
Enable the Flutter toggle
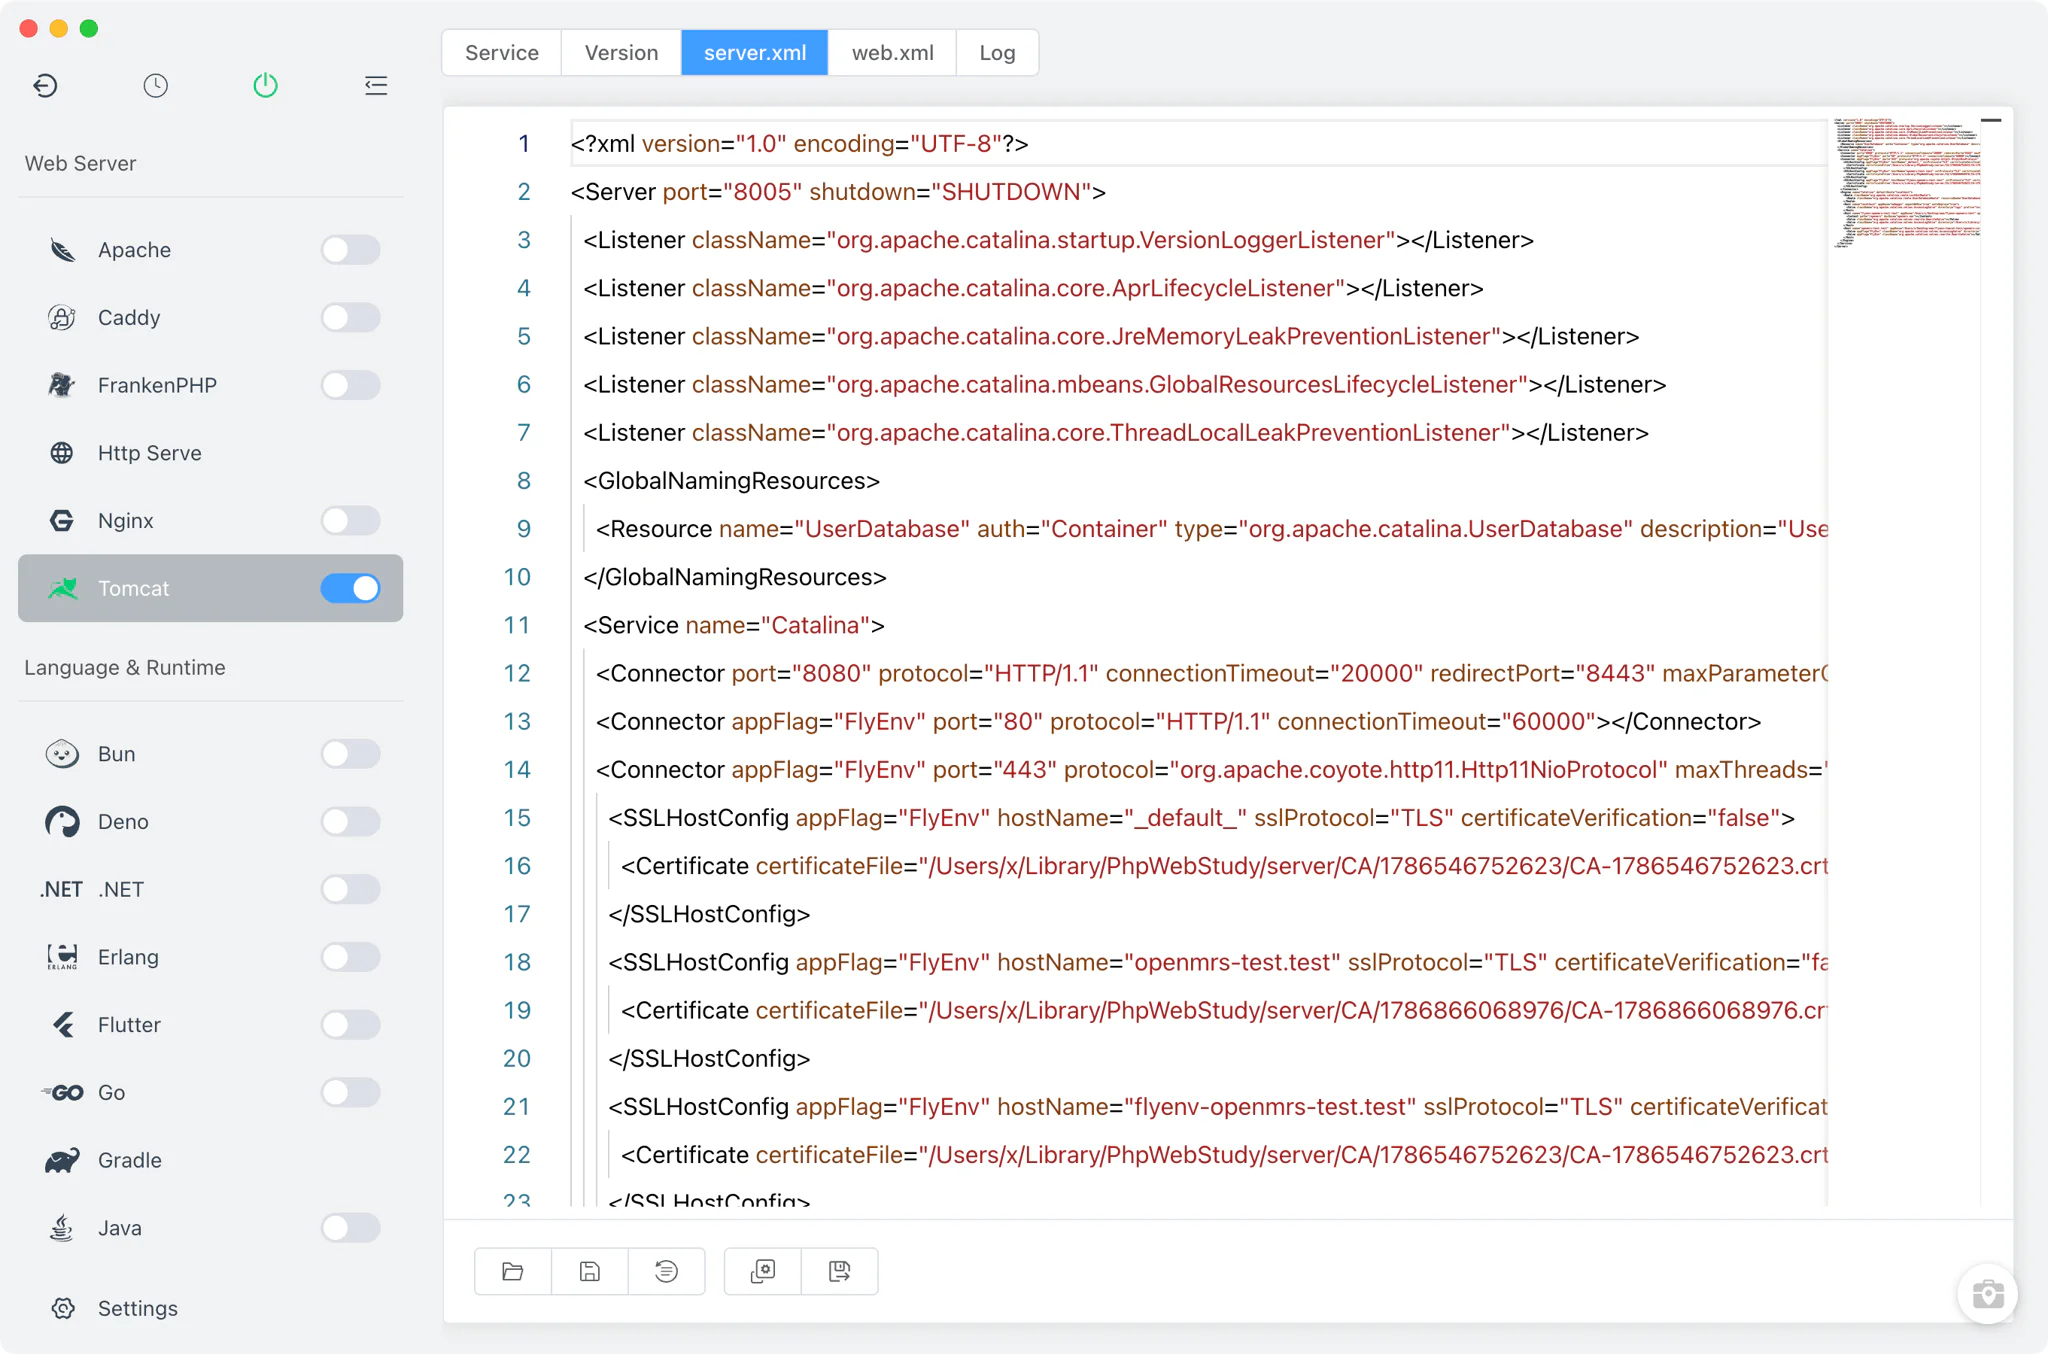pyautogui.click(x=350, y=1025)
